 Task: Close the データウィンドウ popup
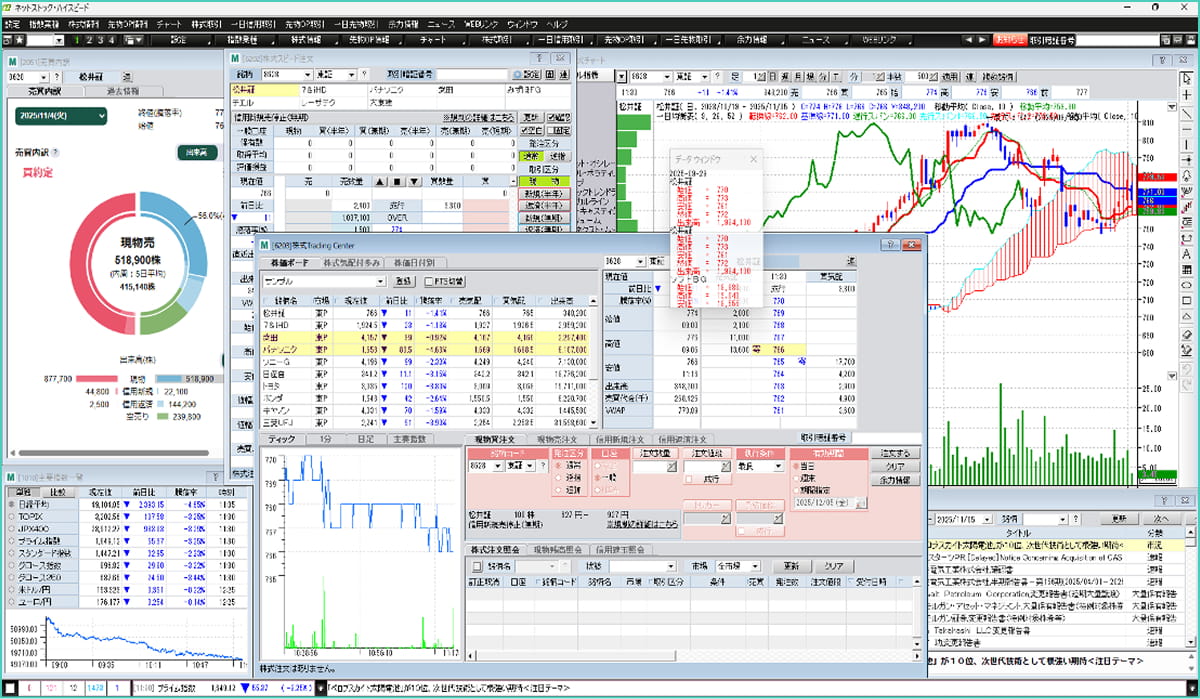[753, 158]
